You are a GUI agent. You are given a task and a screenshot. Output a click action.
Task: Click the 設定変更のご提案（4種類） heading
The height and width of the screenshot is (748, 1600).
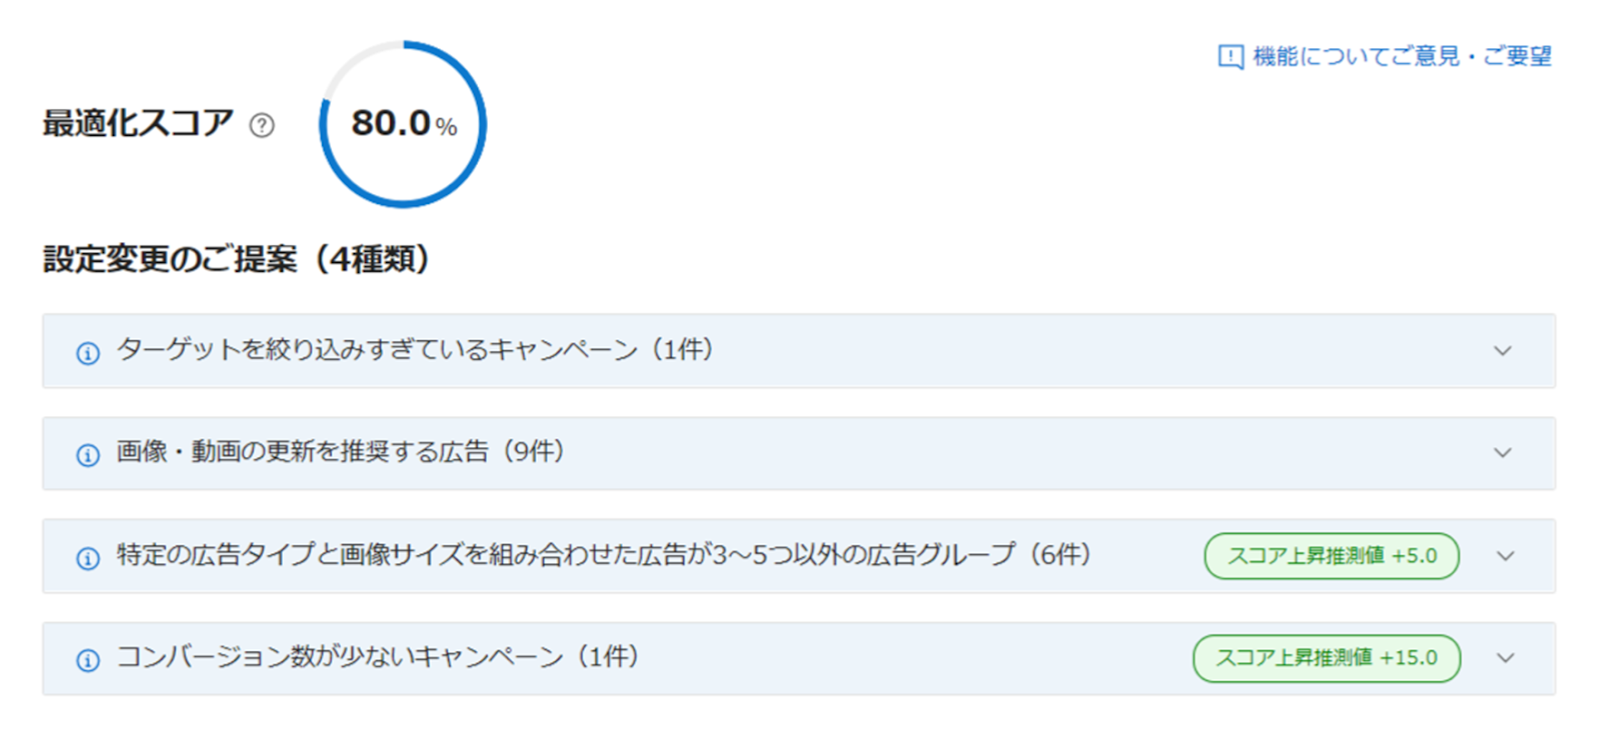pos(236,259)
